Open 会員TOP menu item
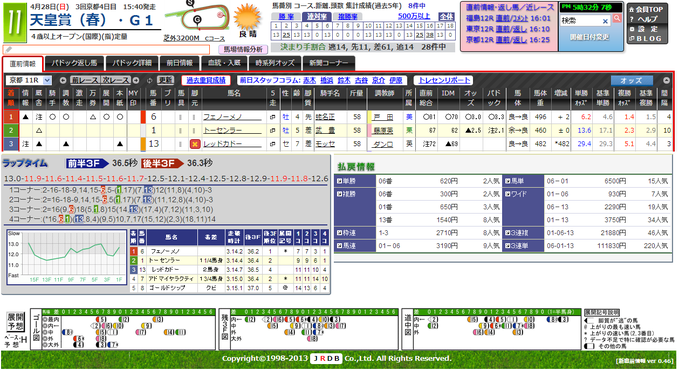The image size is (679, 370). (646, 10)
